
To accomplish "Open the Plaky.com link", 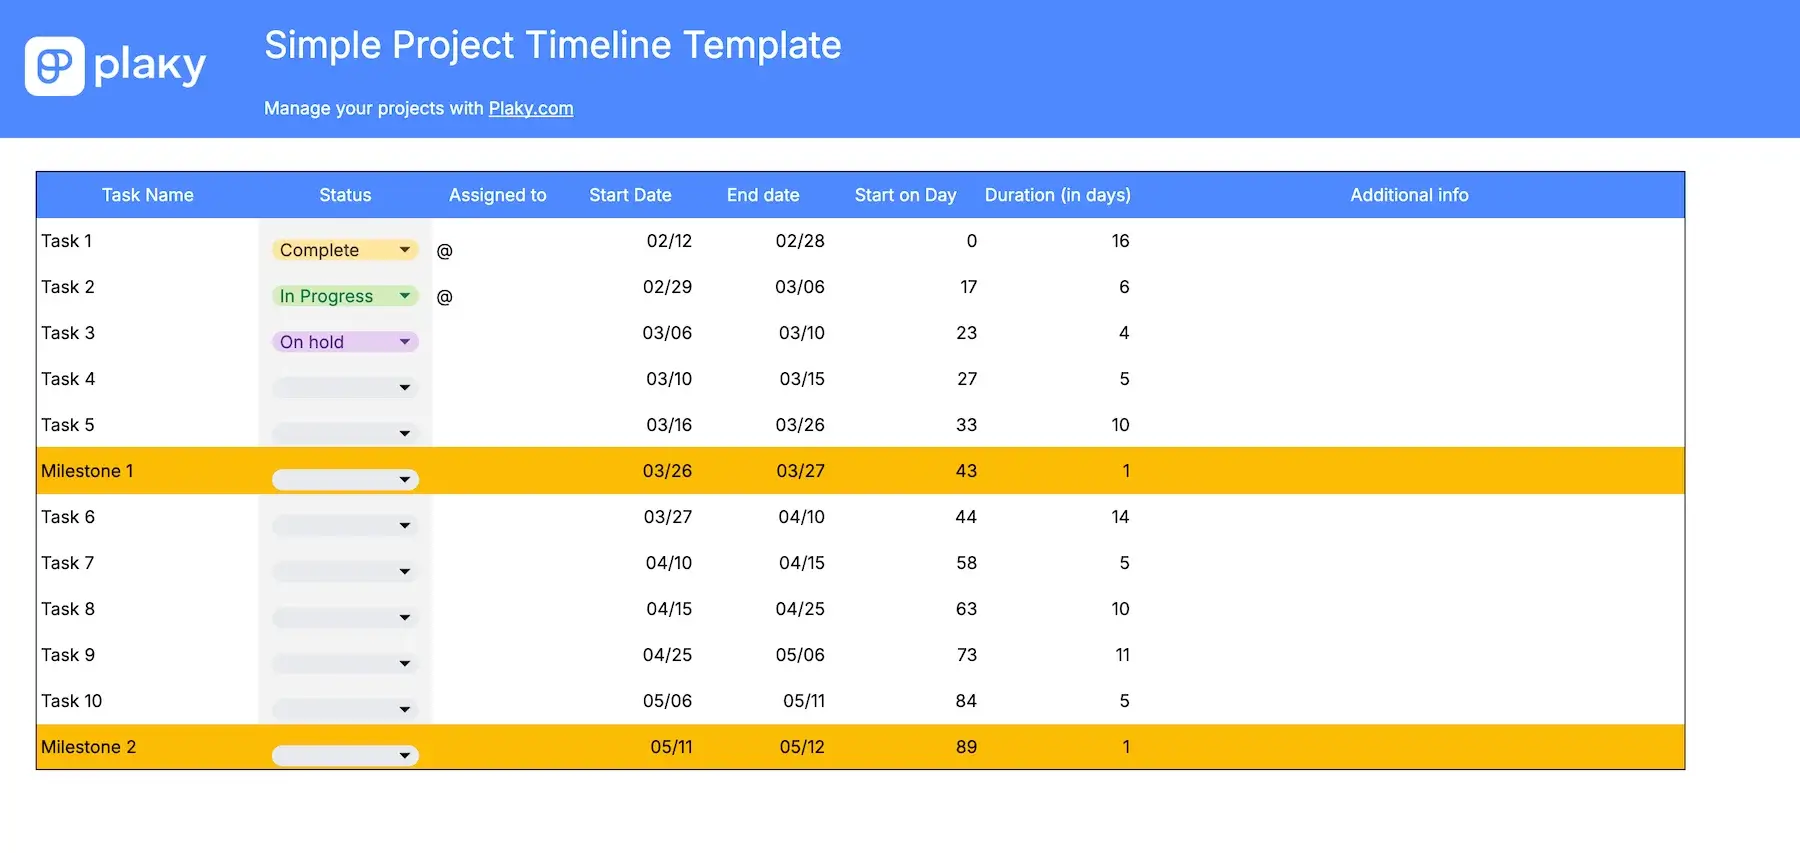I will click(x=530, y=108).
